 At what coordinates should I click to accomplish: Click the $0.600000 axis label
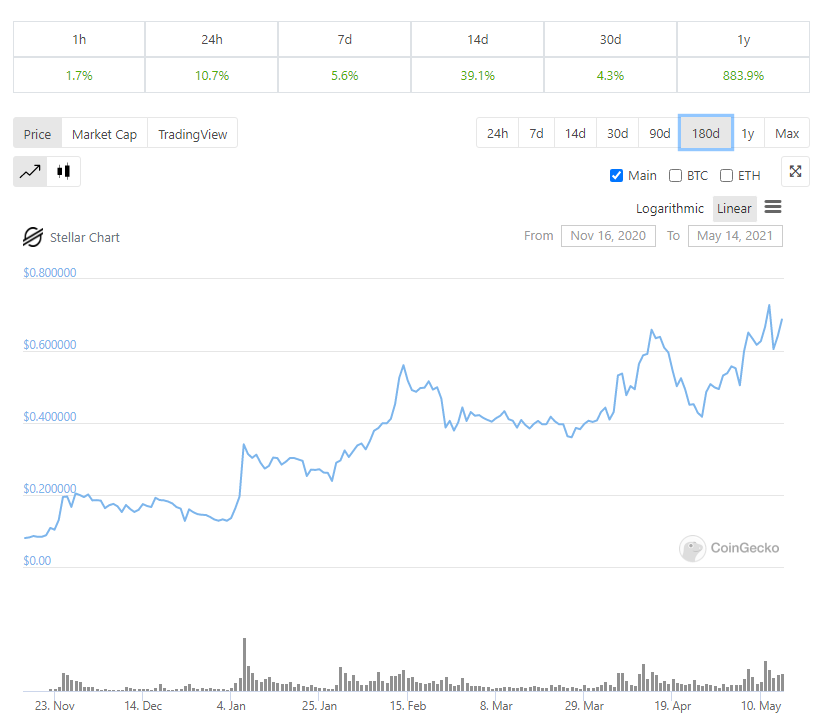click(x=50, y=345)
